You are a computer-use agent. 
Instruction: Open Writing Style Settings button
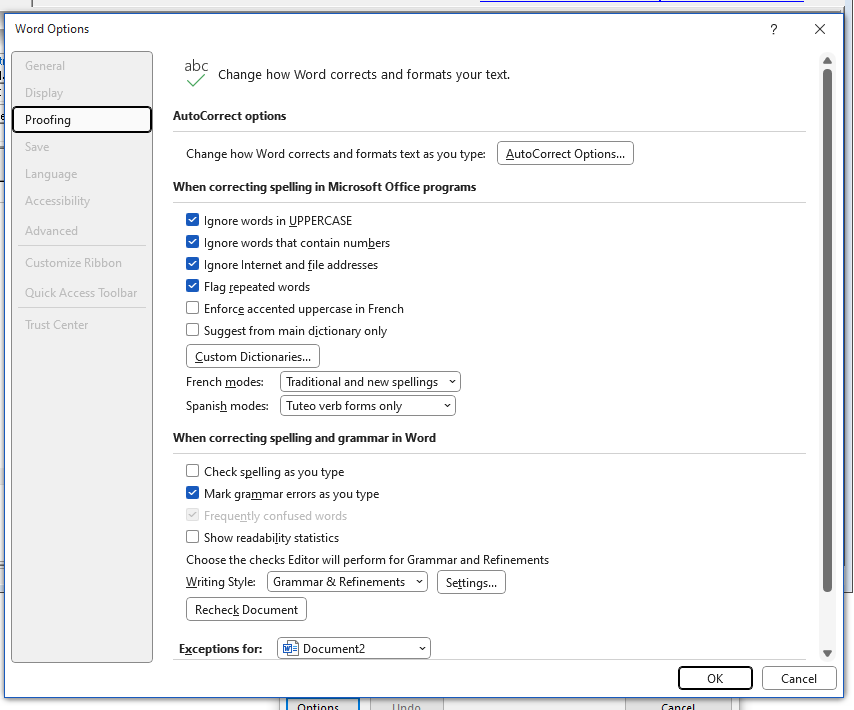(x=471, y=583)
